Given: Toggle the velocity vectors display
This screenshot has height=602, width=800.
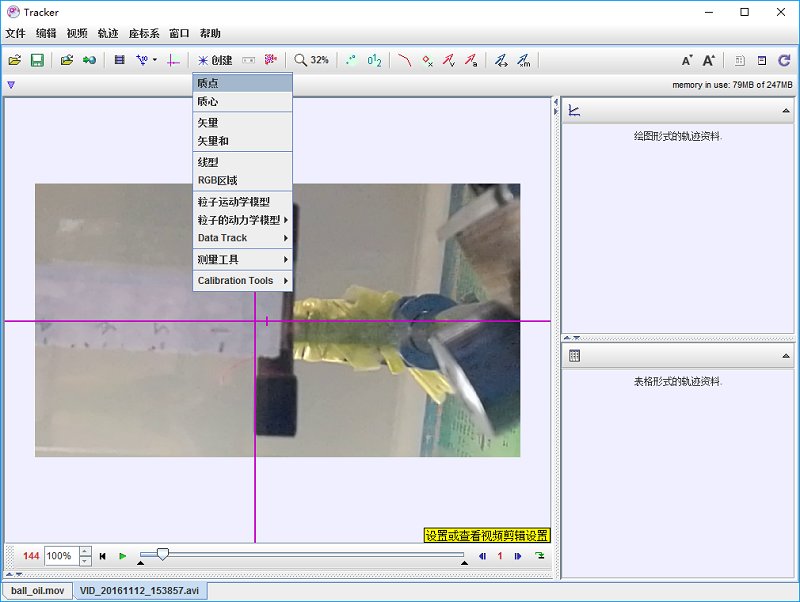Looking at the screenshot, I should 449,59.
